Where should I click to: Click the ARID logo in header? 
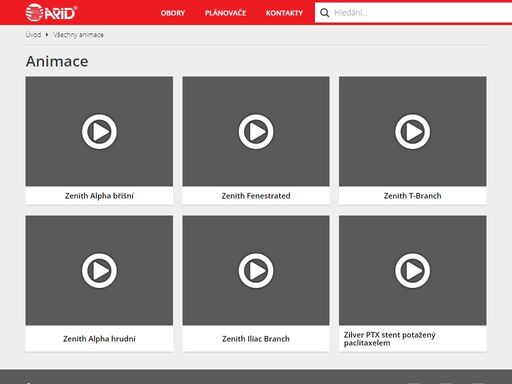tap(51, 13)
